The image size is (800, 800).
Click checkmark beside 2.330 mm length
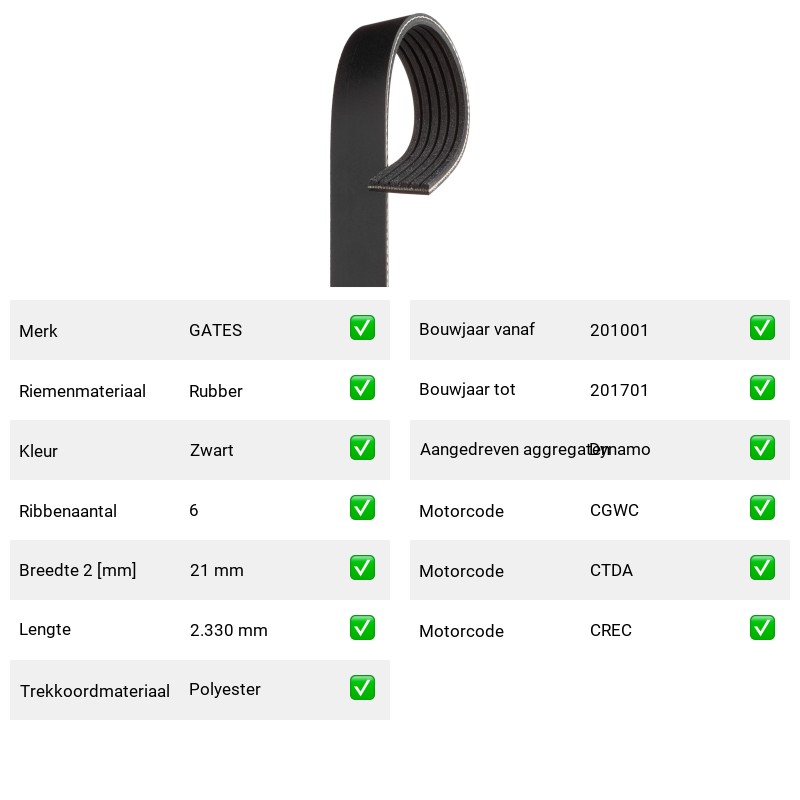[362, 628]
